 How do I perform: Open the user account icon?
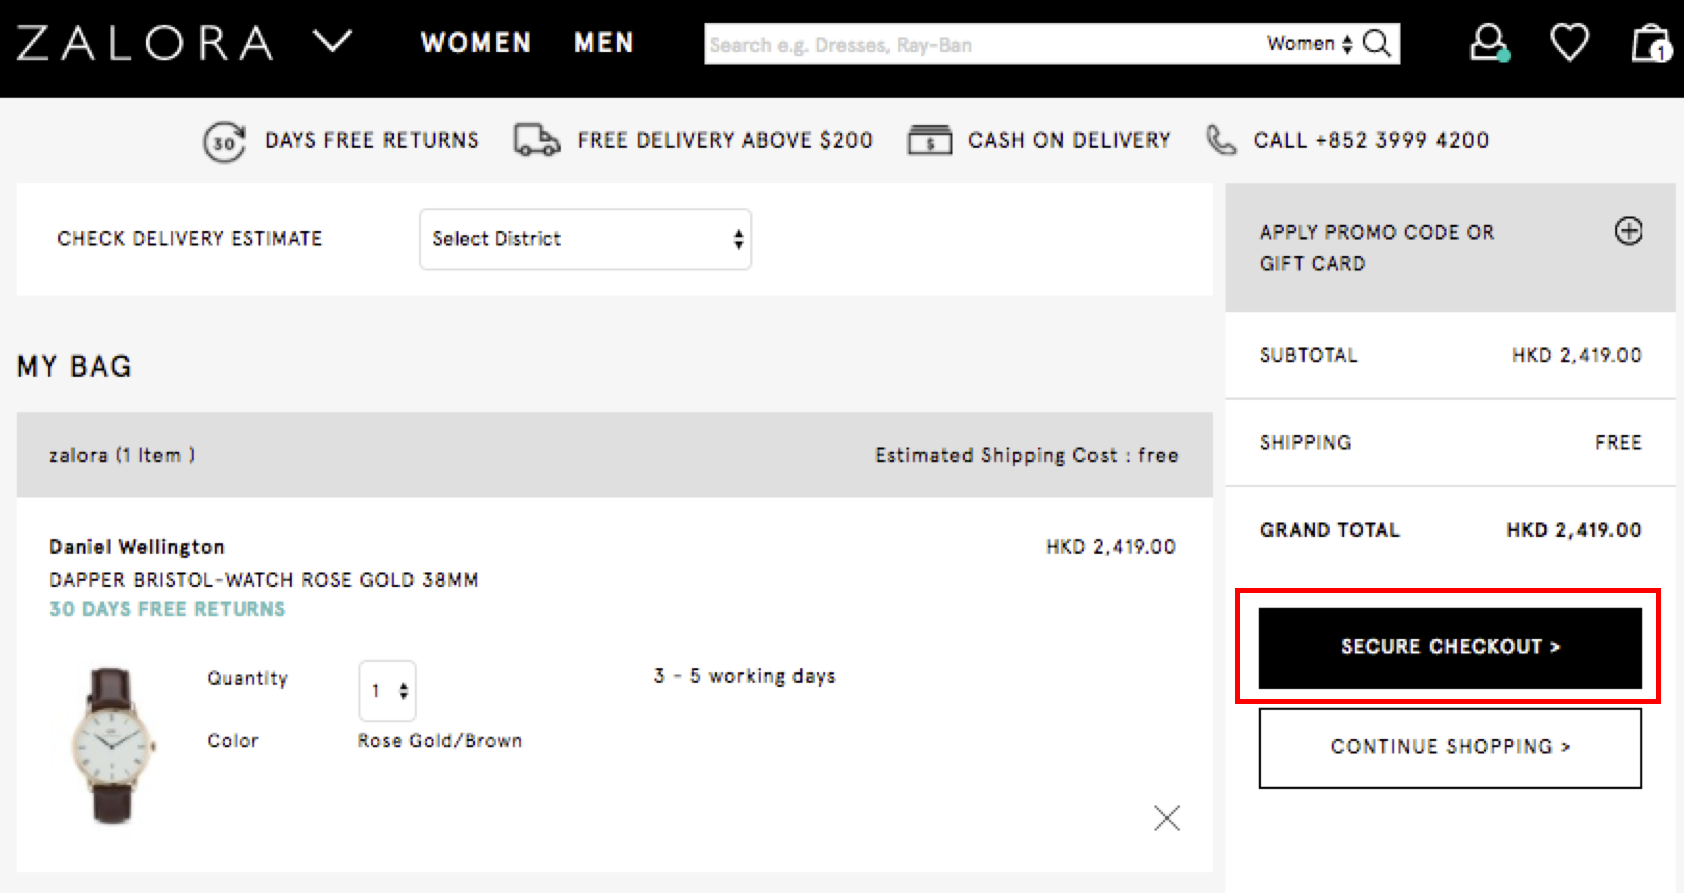[1488, 43]
